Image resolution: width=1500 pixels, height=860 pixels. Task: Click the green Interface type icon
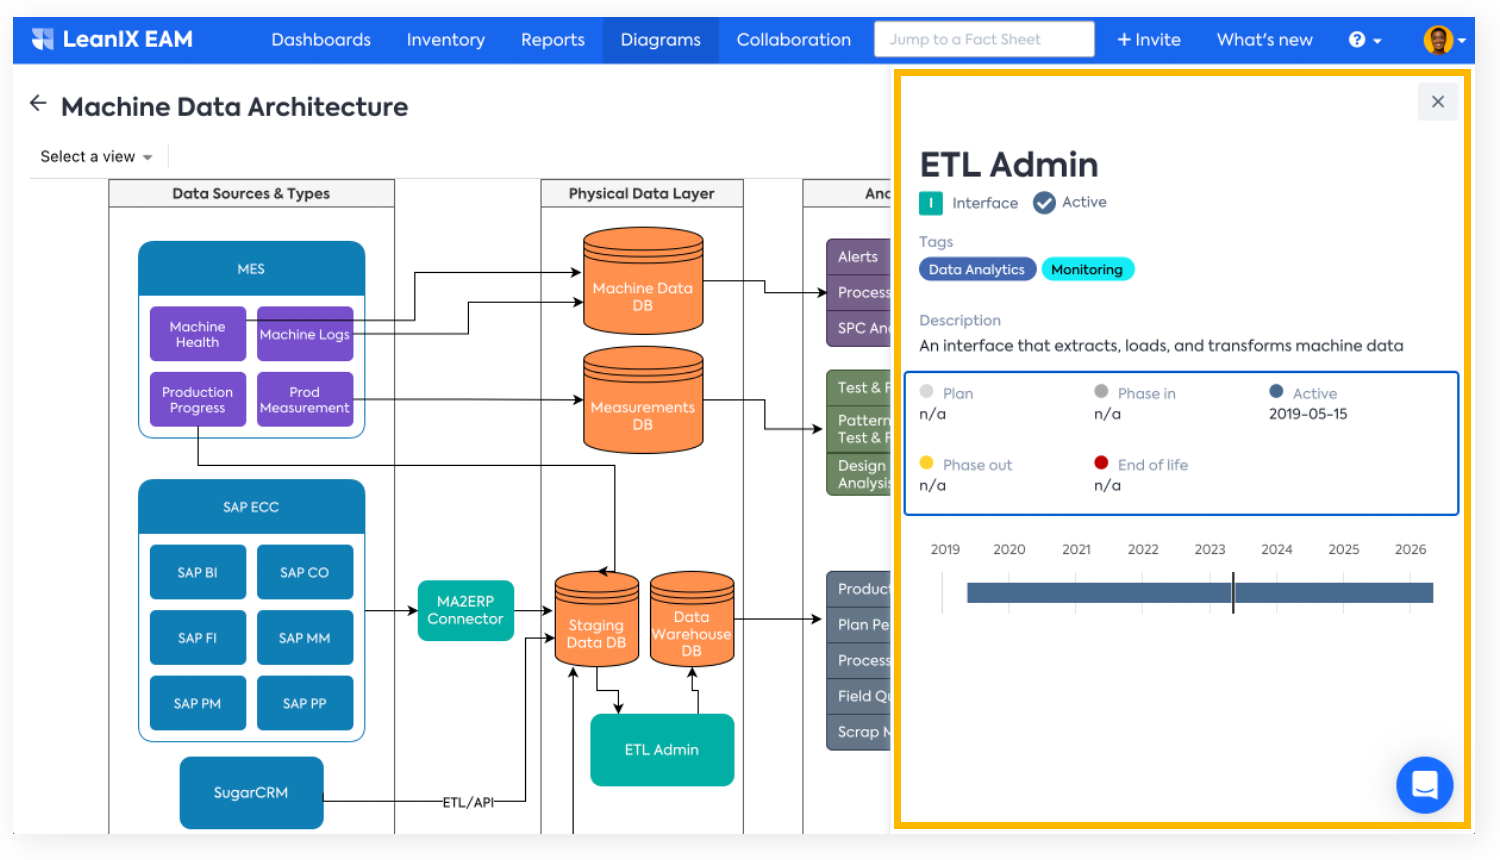(931, 203)
